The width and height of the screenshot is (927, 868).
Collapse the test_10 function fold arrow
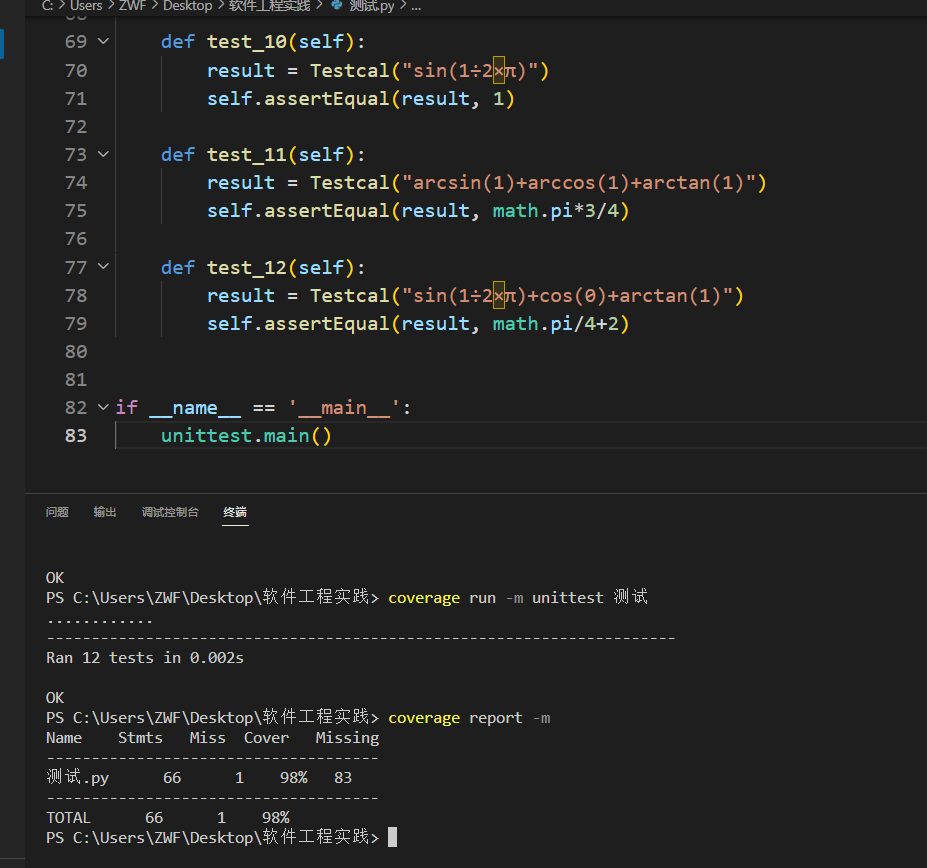(x=103, y=42)
